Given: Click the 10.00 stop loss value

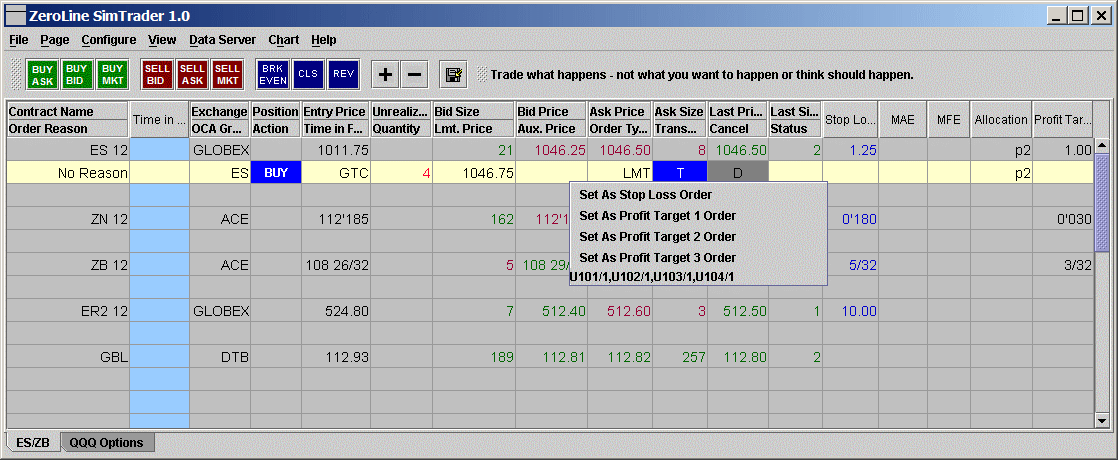Looking at the screenshot, I should pos(851,311).
